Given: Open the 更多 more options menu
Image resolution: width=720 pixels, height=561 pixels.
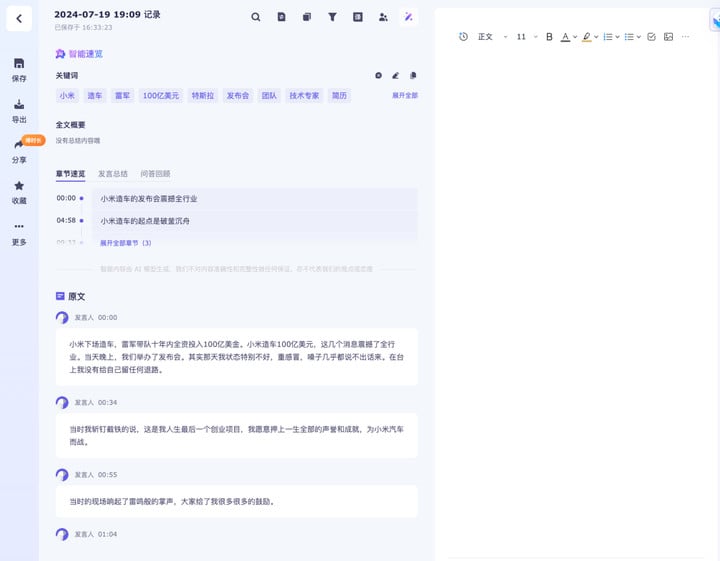Looking at the screenshot, I should 19,226.
